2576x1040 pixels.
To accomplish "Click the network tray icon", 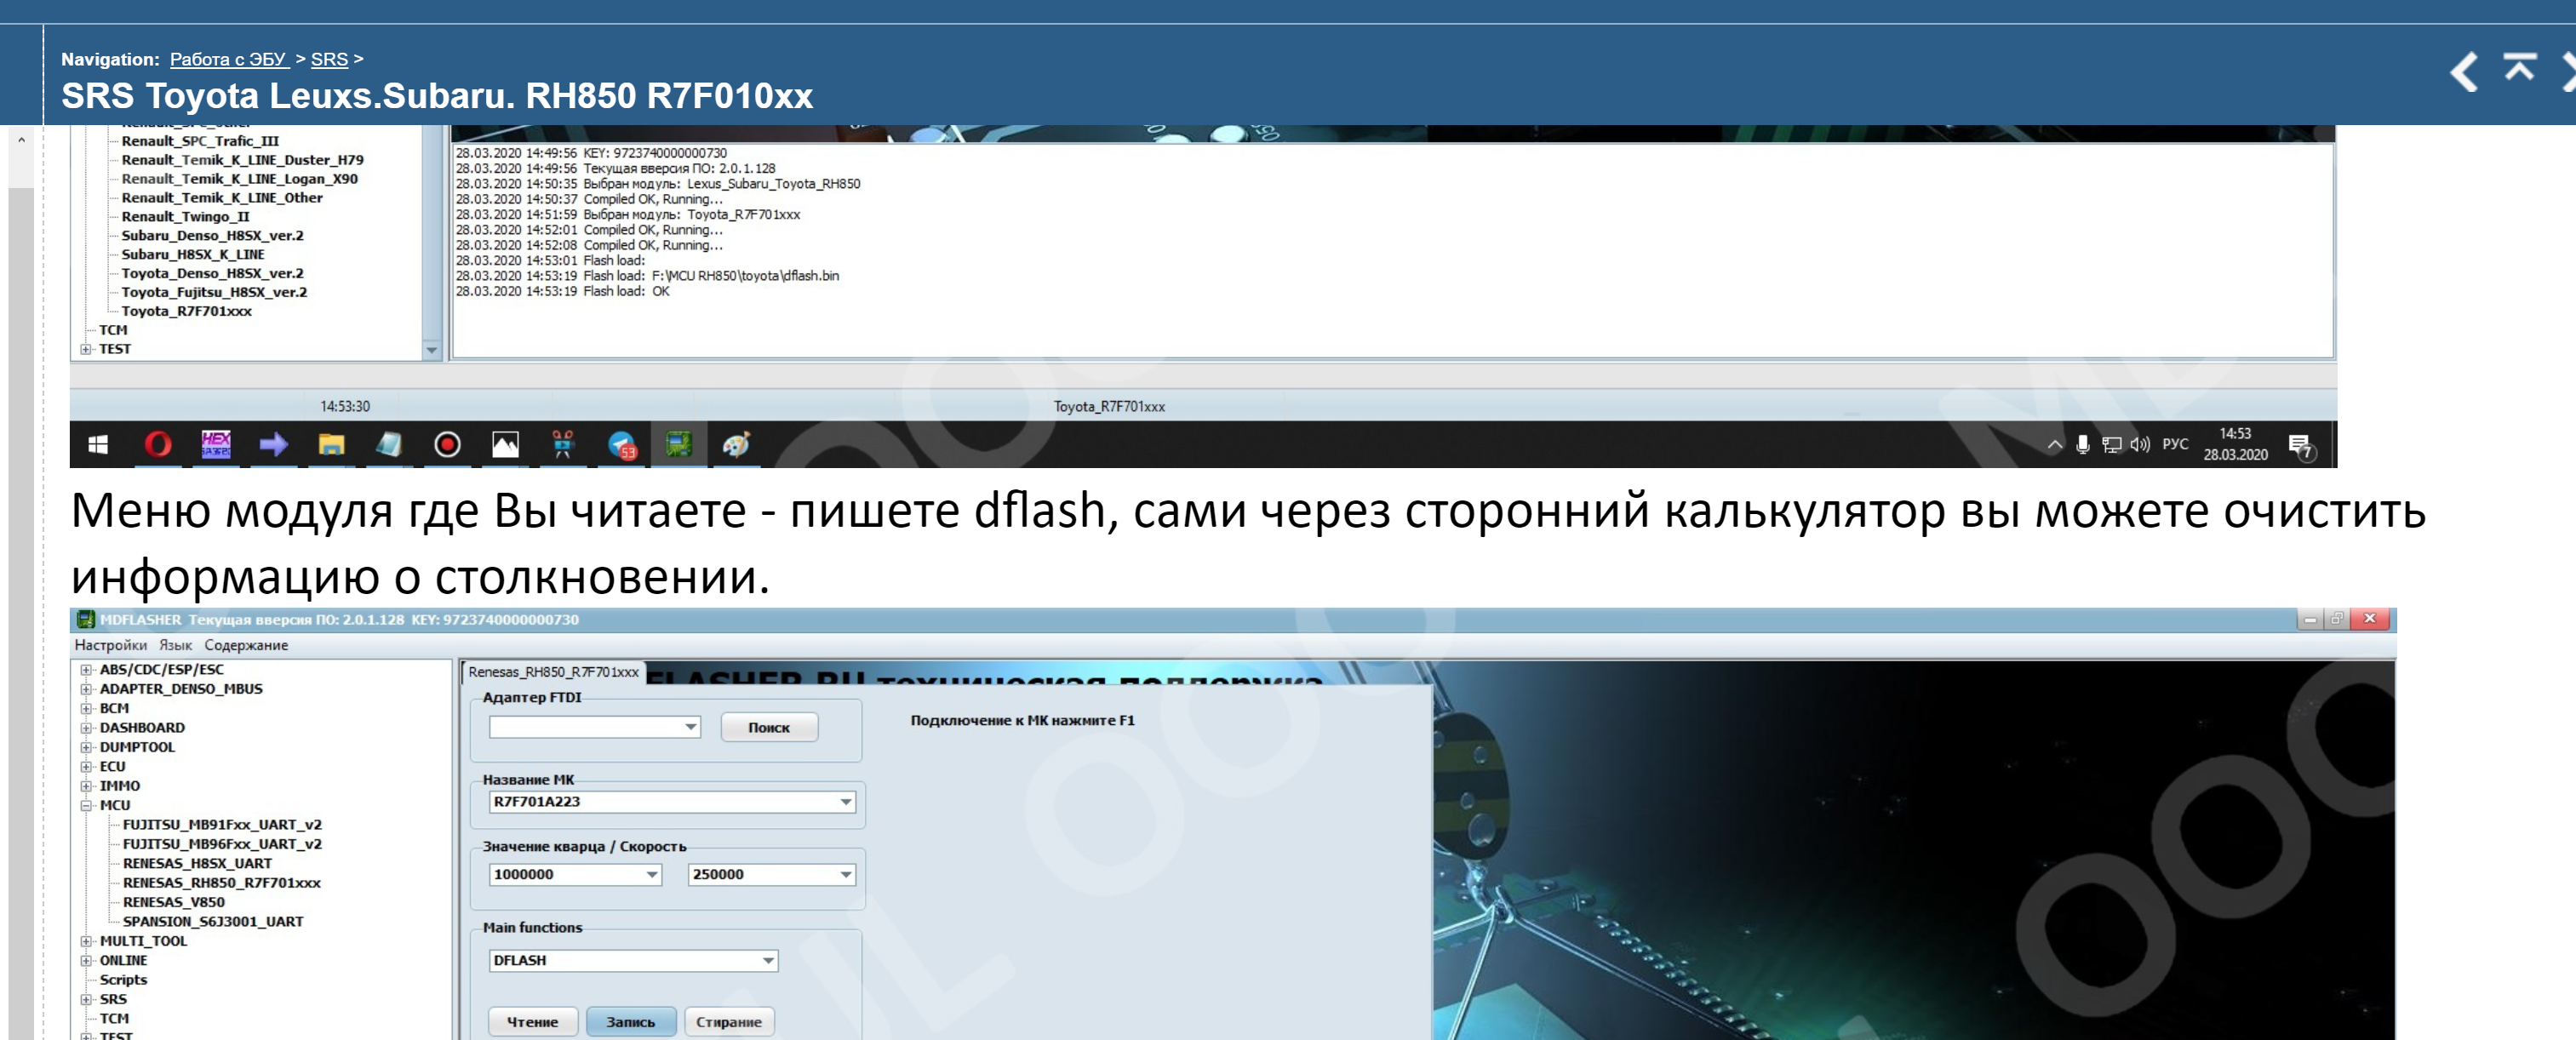I will point(2111,445).
